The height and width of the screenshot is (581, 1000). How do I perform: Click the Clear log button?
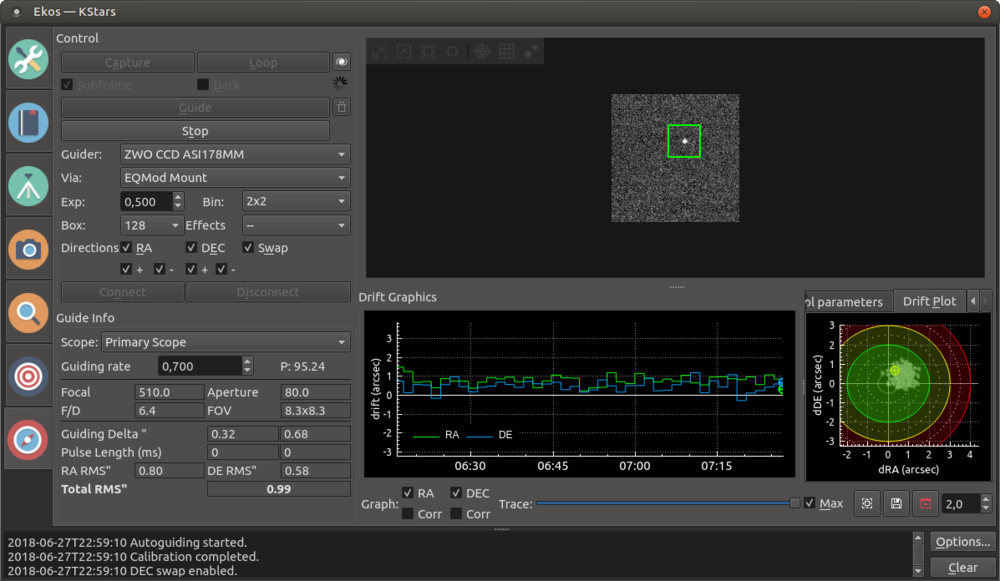pos(962,567)
